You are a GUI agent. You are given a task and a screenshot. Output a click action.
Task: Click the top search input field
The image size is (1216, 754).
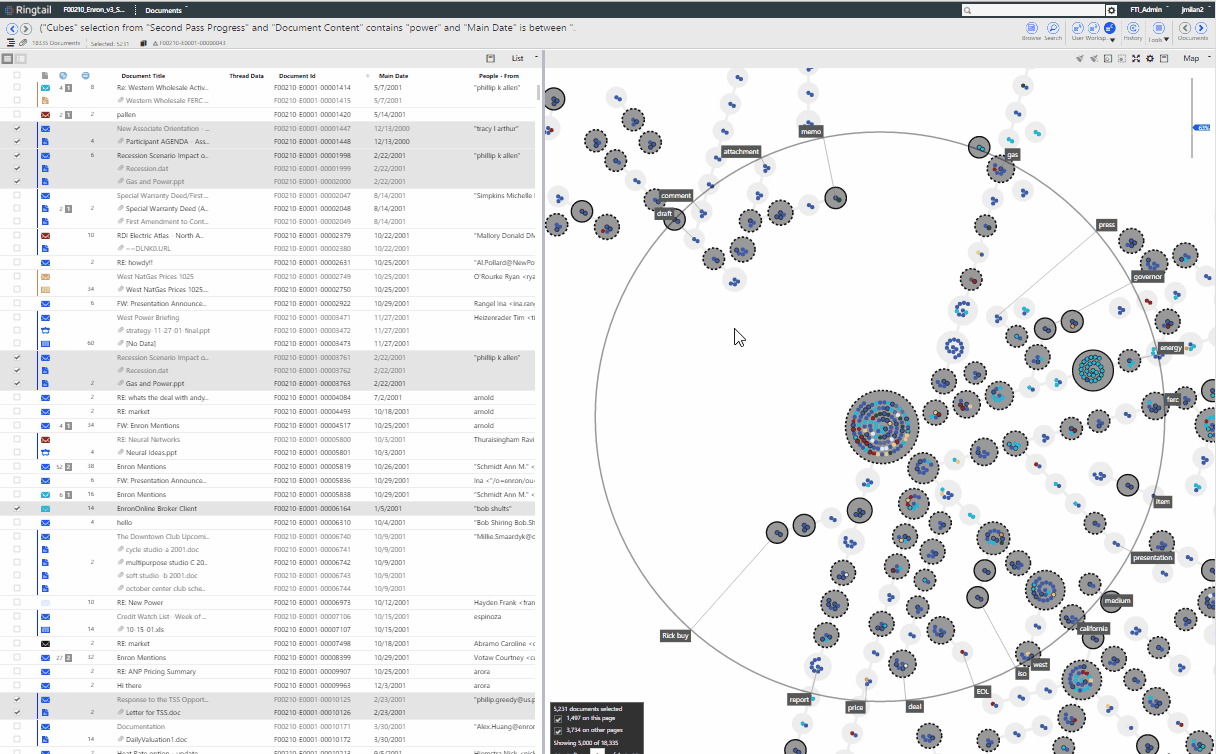pyautogui.click(x=1033, y=9)
